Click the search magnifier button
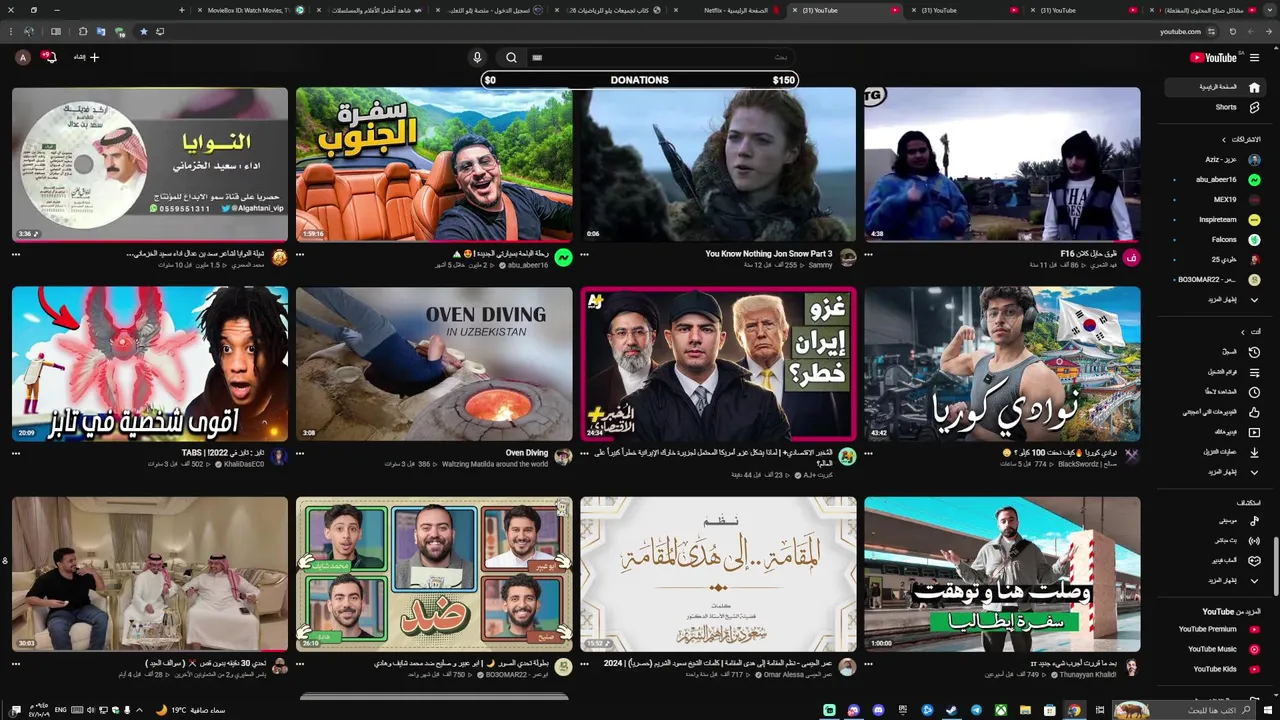 point(511,57)
